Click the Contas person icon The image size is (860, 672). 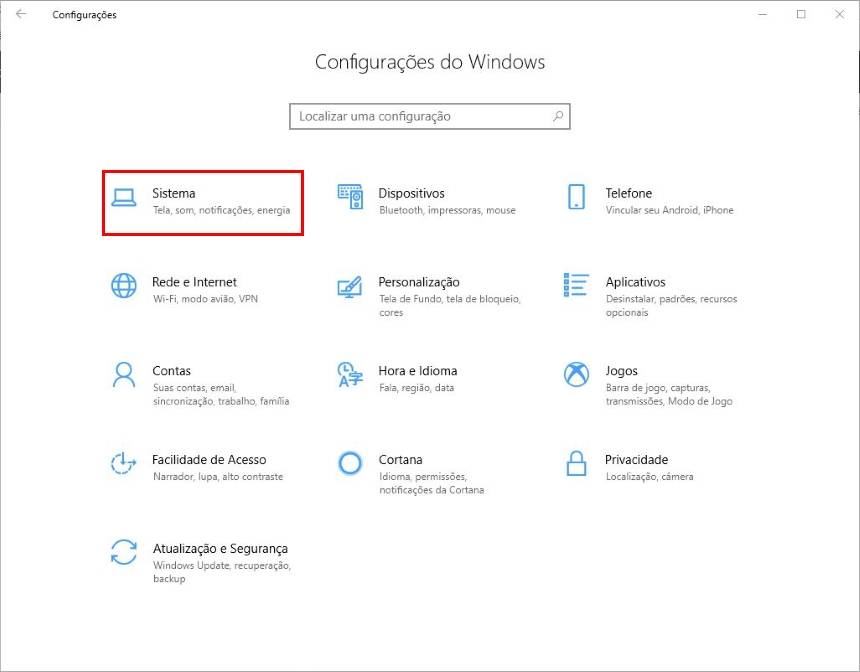coord(124,374)
